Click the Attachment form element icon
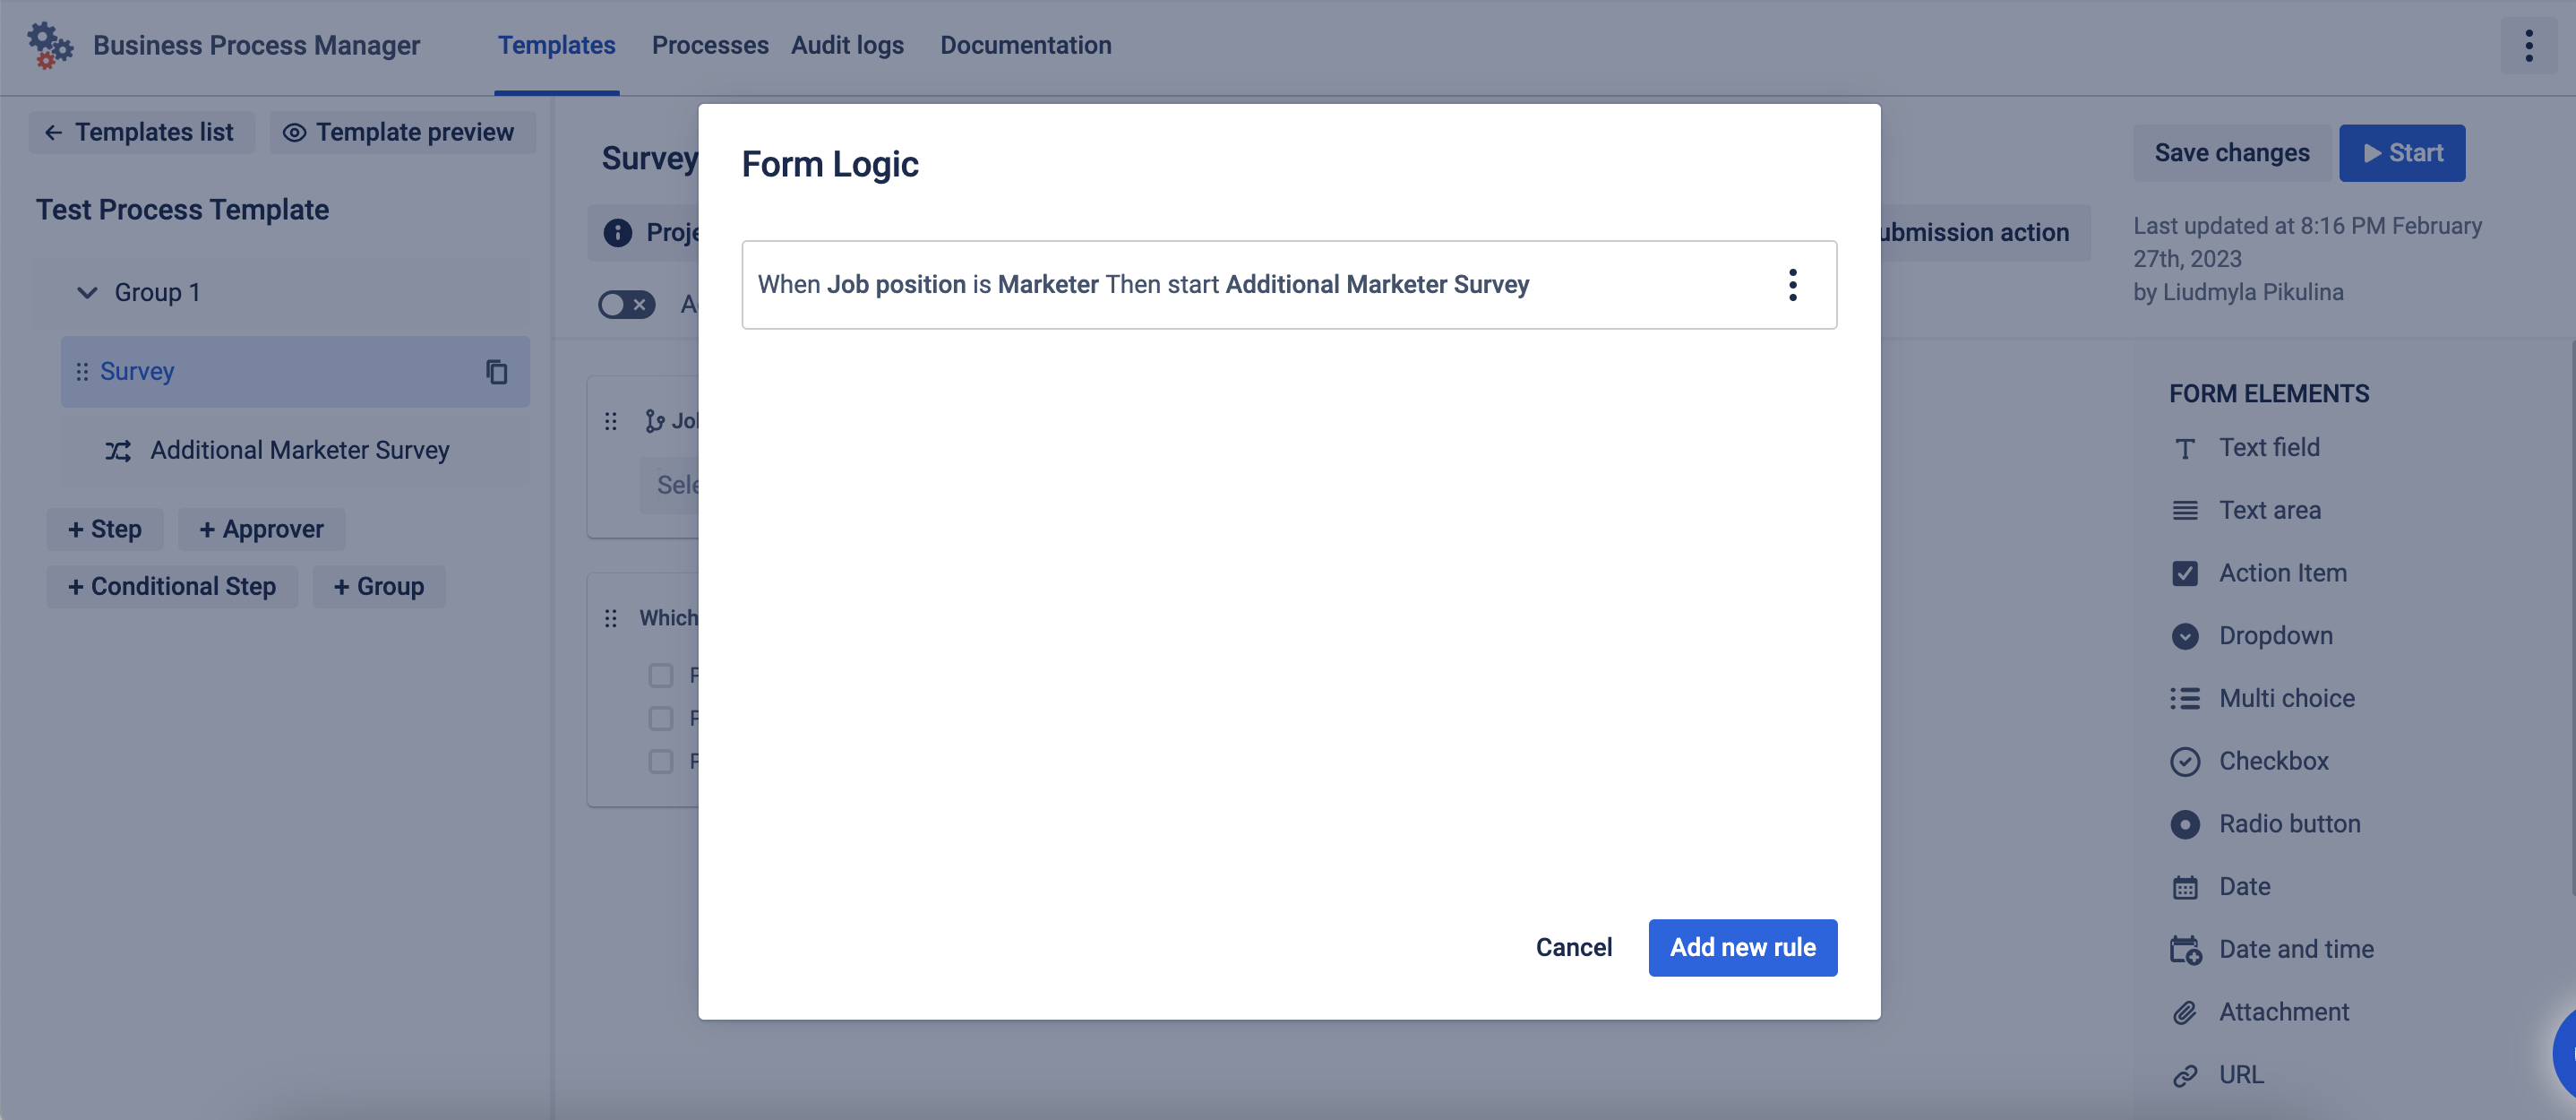Screen dimensions: 2576x1120 (2184, 1012)
